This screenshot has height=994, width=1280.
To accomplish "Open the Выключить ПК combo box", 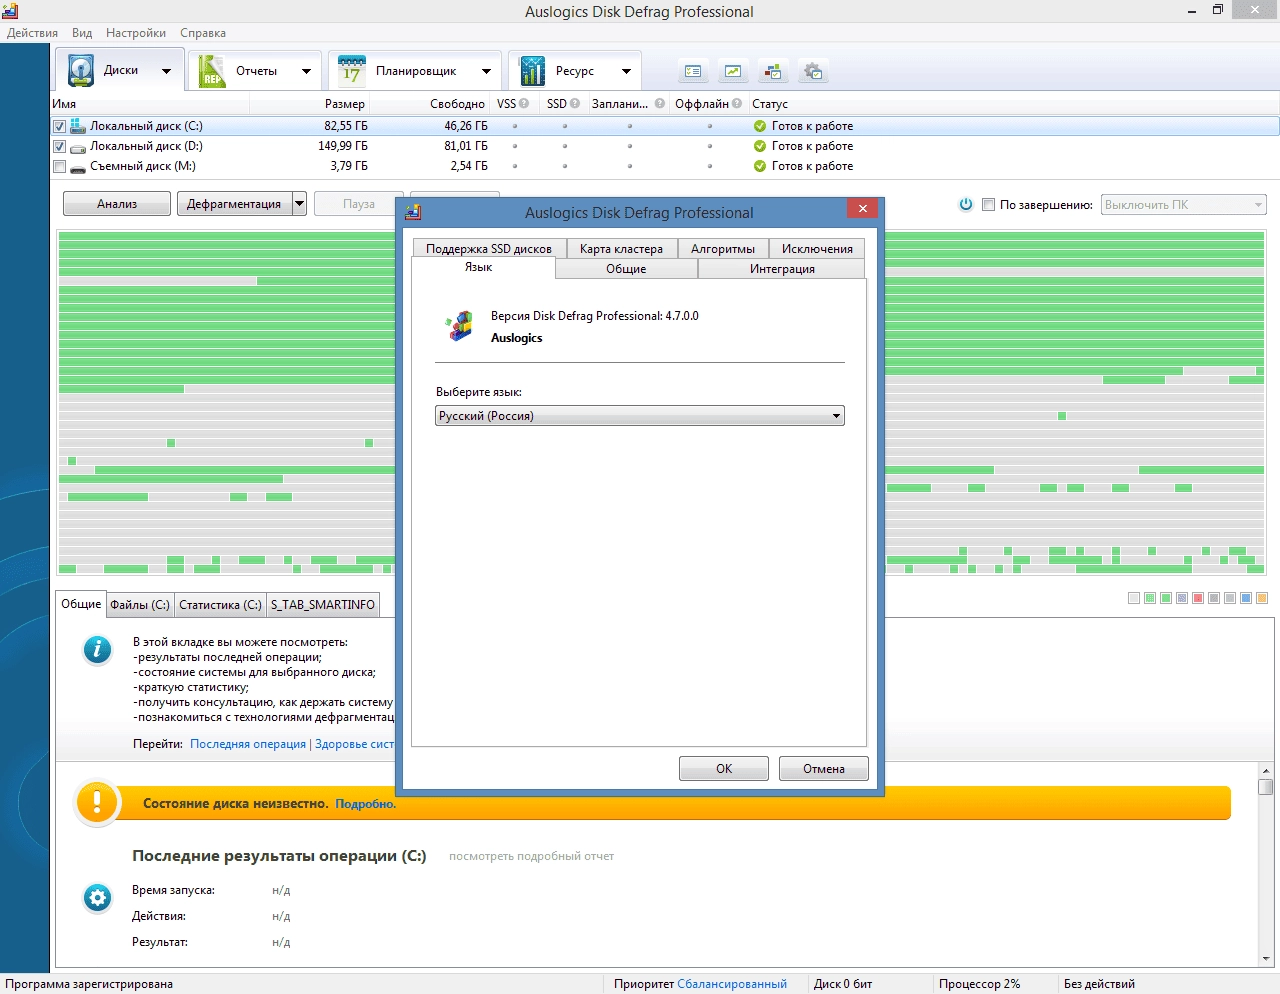I will 1184,205.
